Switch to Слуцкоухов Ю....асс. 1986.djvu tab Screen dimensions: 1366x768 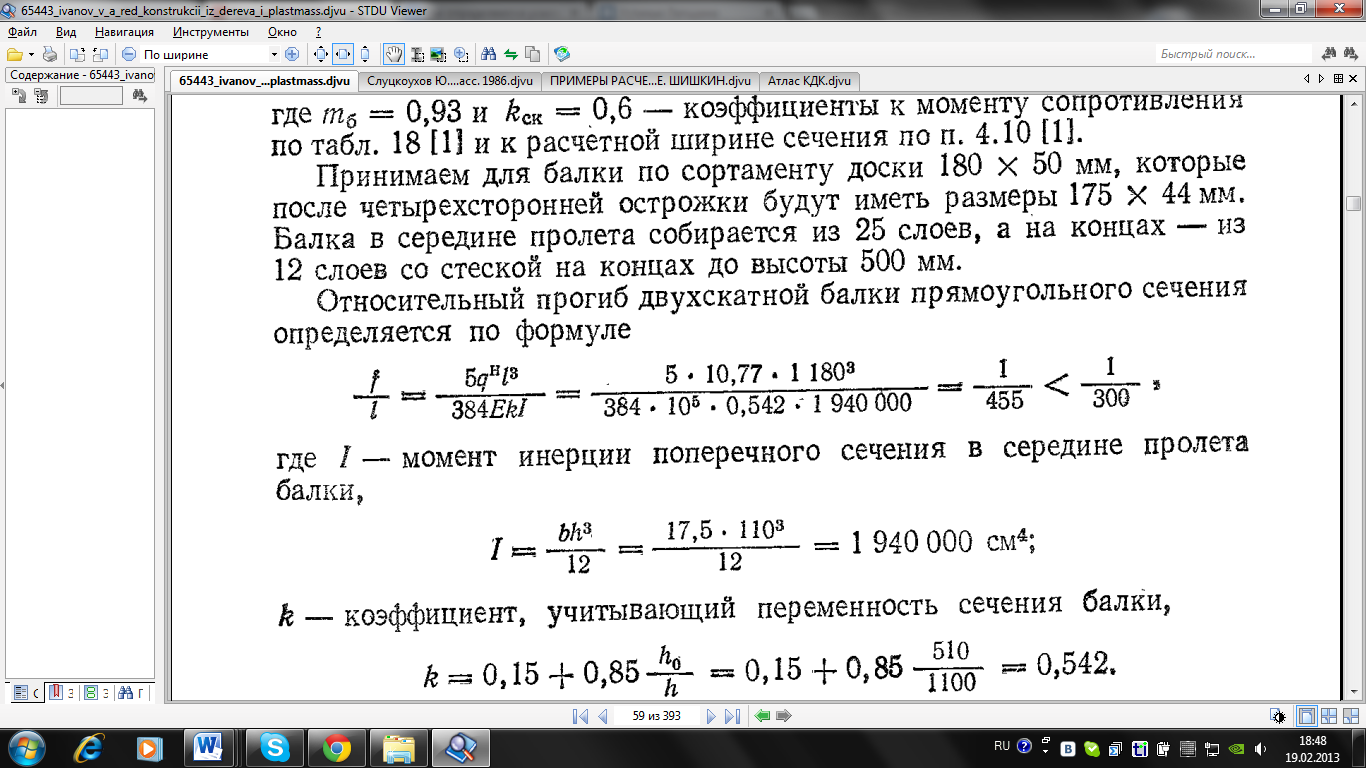450,81
